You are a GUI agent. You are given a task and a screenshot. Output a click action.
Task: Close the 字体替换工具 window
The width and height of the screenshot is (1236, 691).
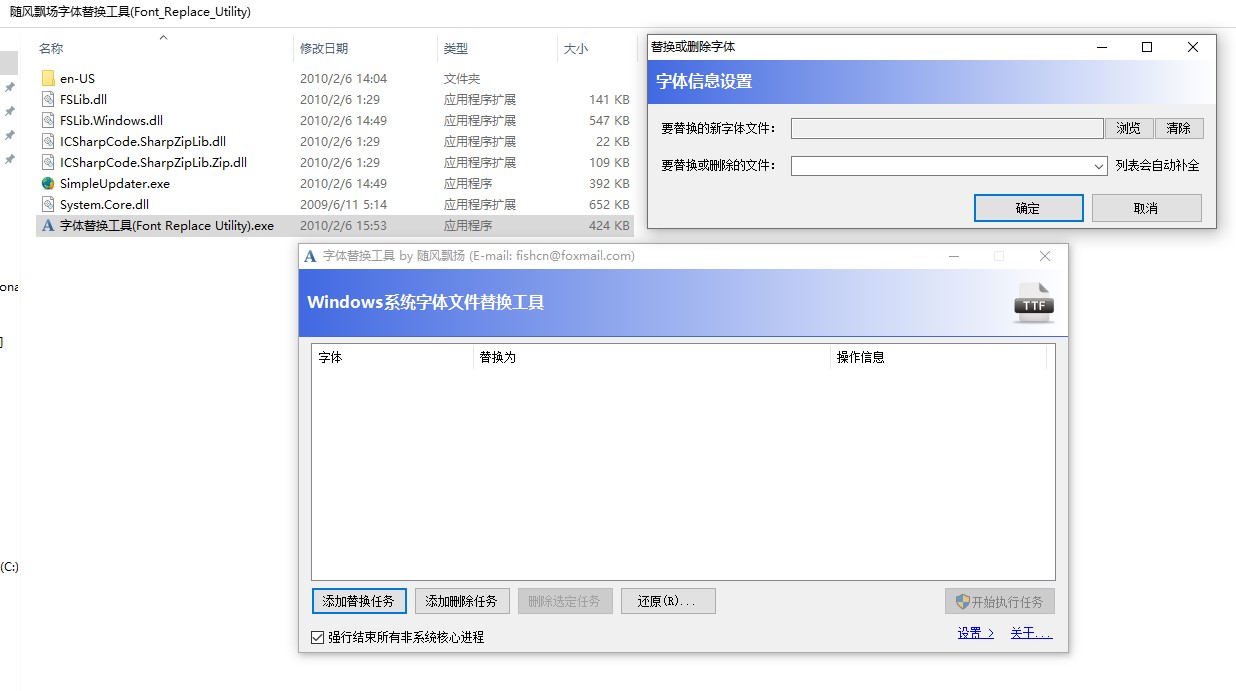coord(1045,256)
